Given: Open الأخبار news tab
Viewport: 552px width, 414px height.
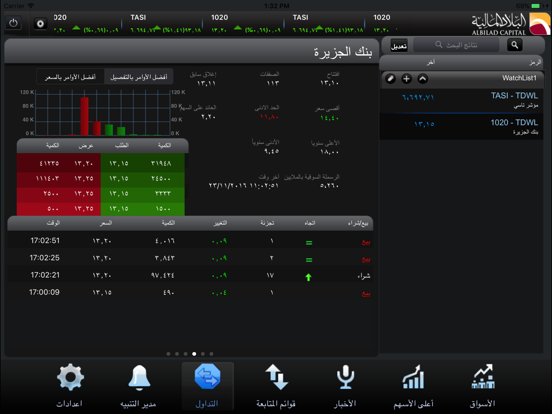Looking at the screenshot, I should tap(345, 386).
